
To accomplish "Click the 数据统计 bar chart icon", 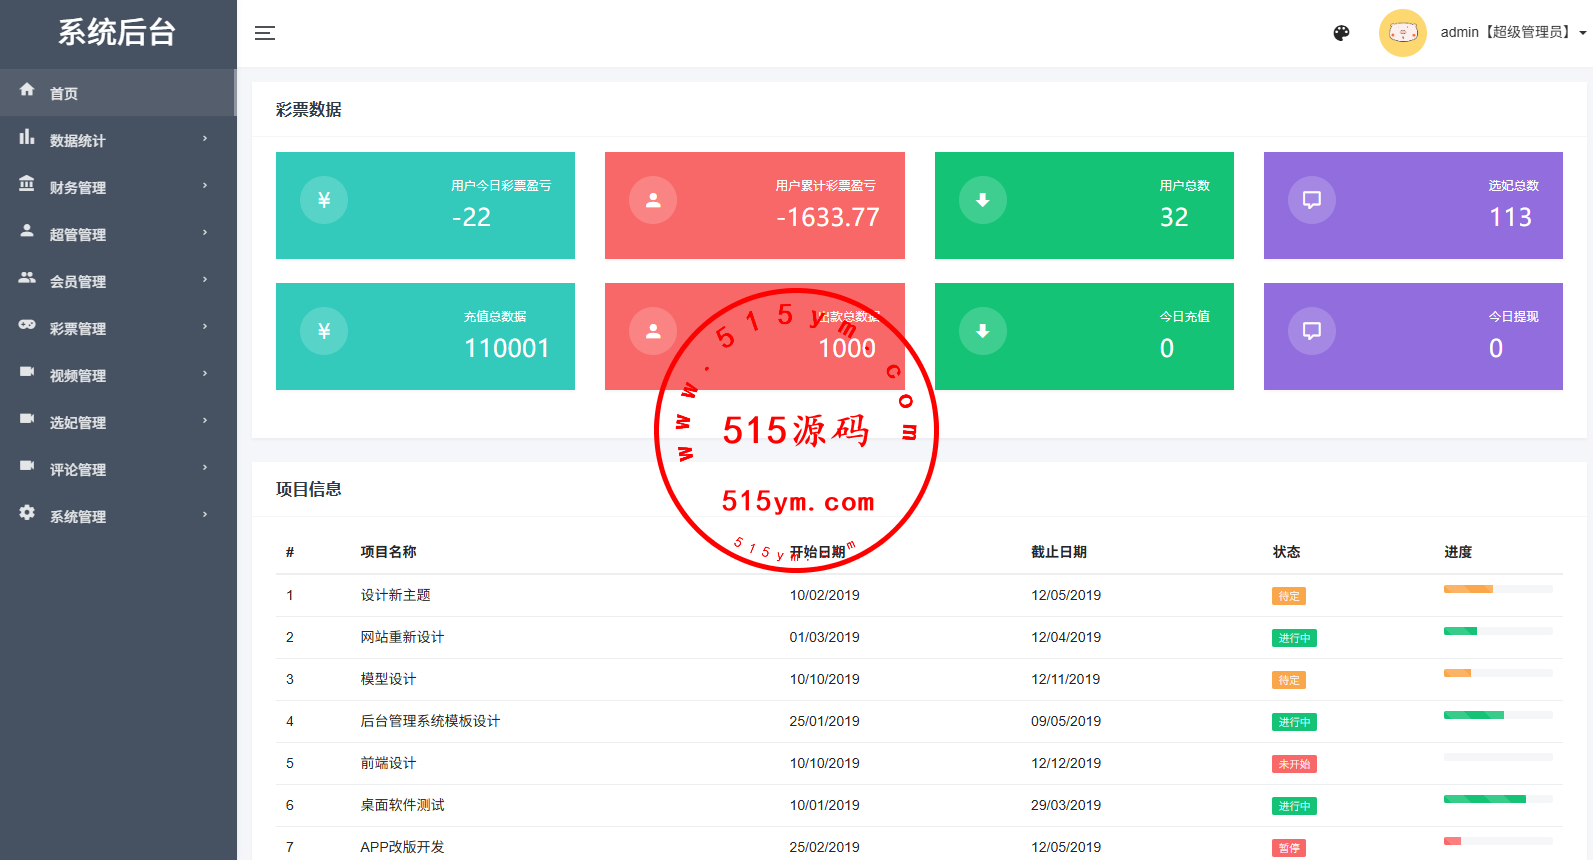I will point(27,138).
